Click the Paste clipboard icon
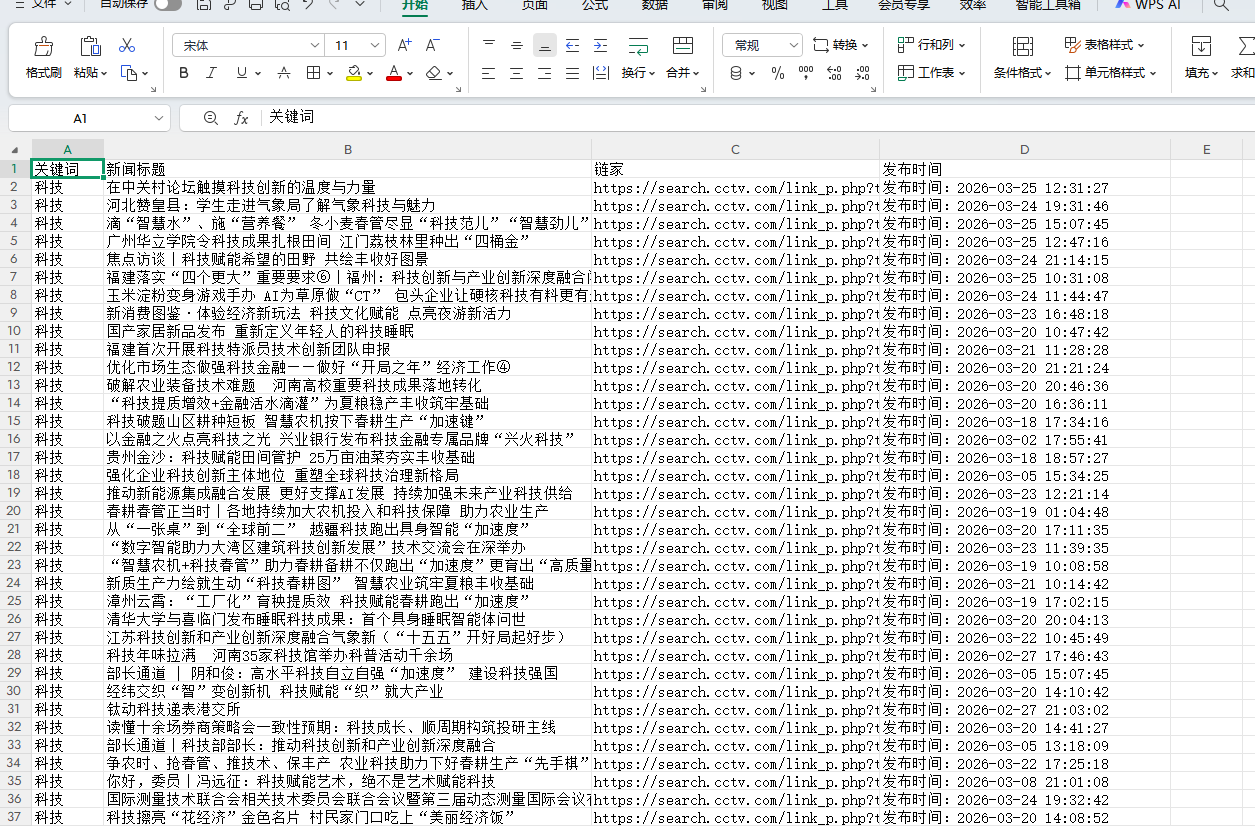Viewport: 1255px width, 826px height. [x=90, y=46]
